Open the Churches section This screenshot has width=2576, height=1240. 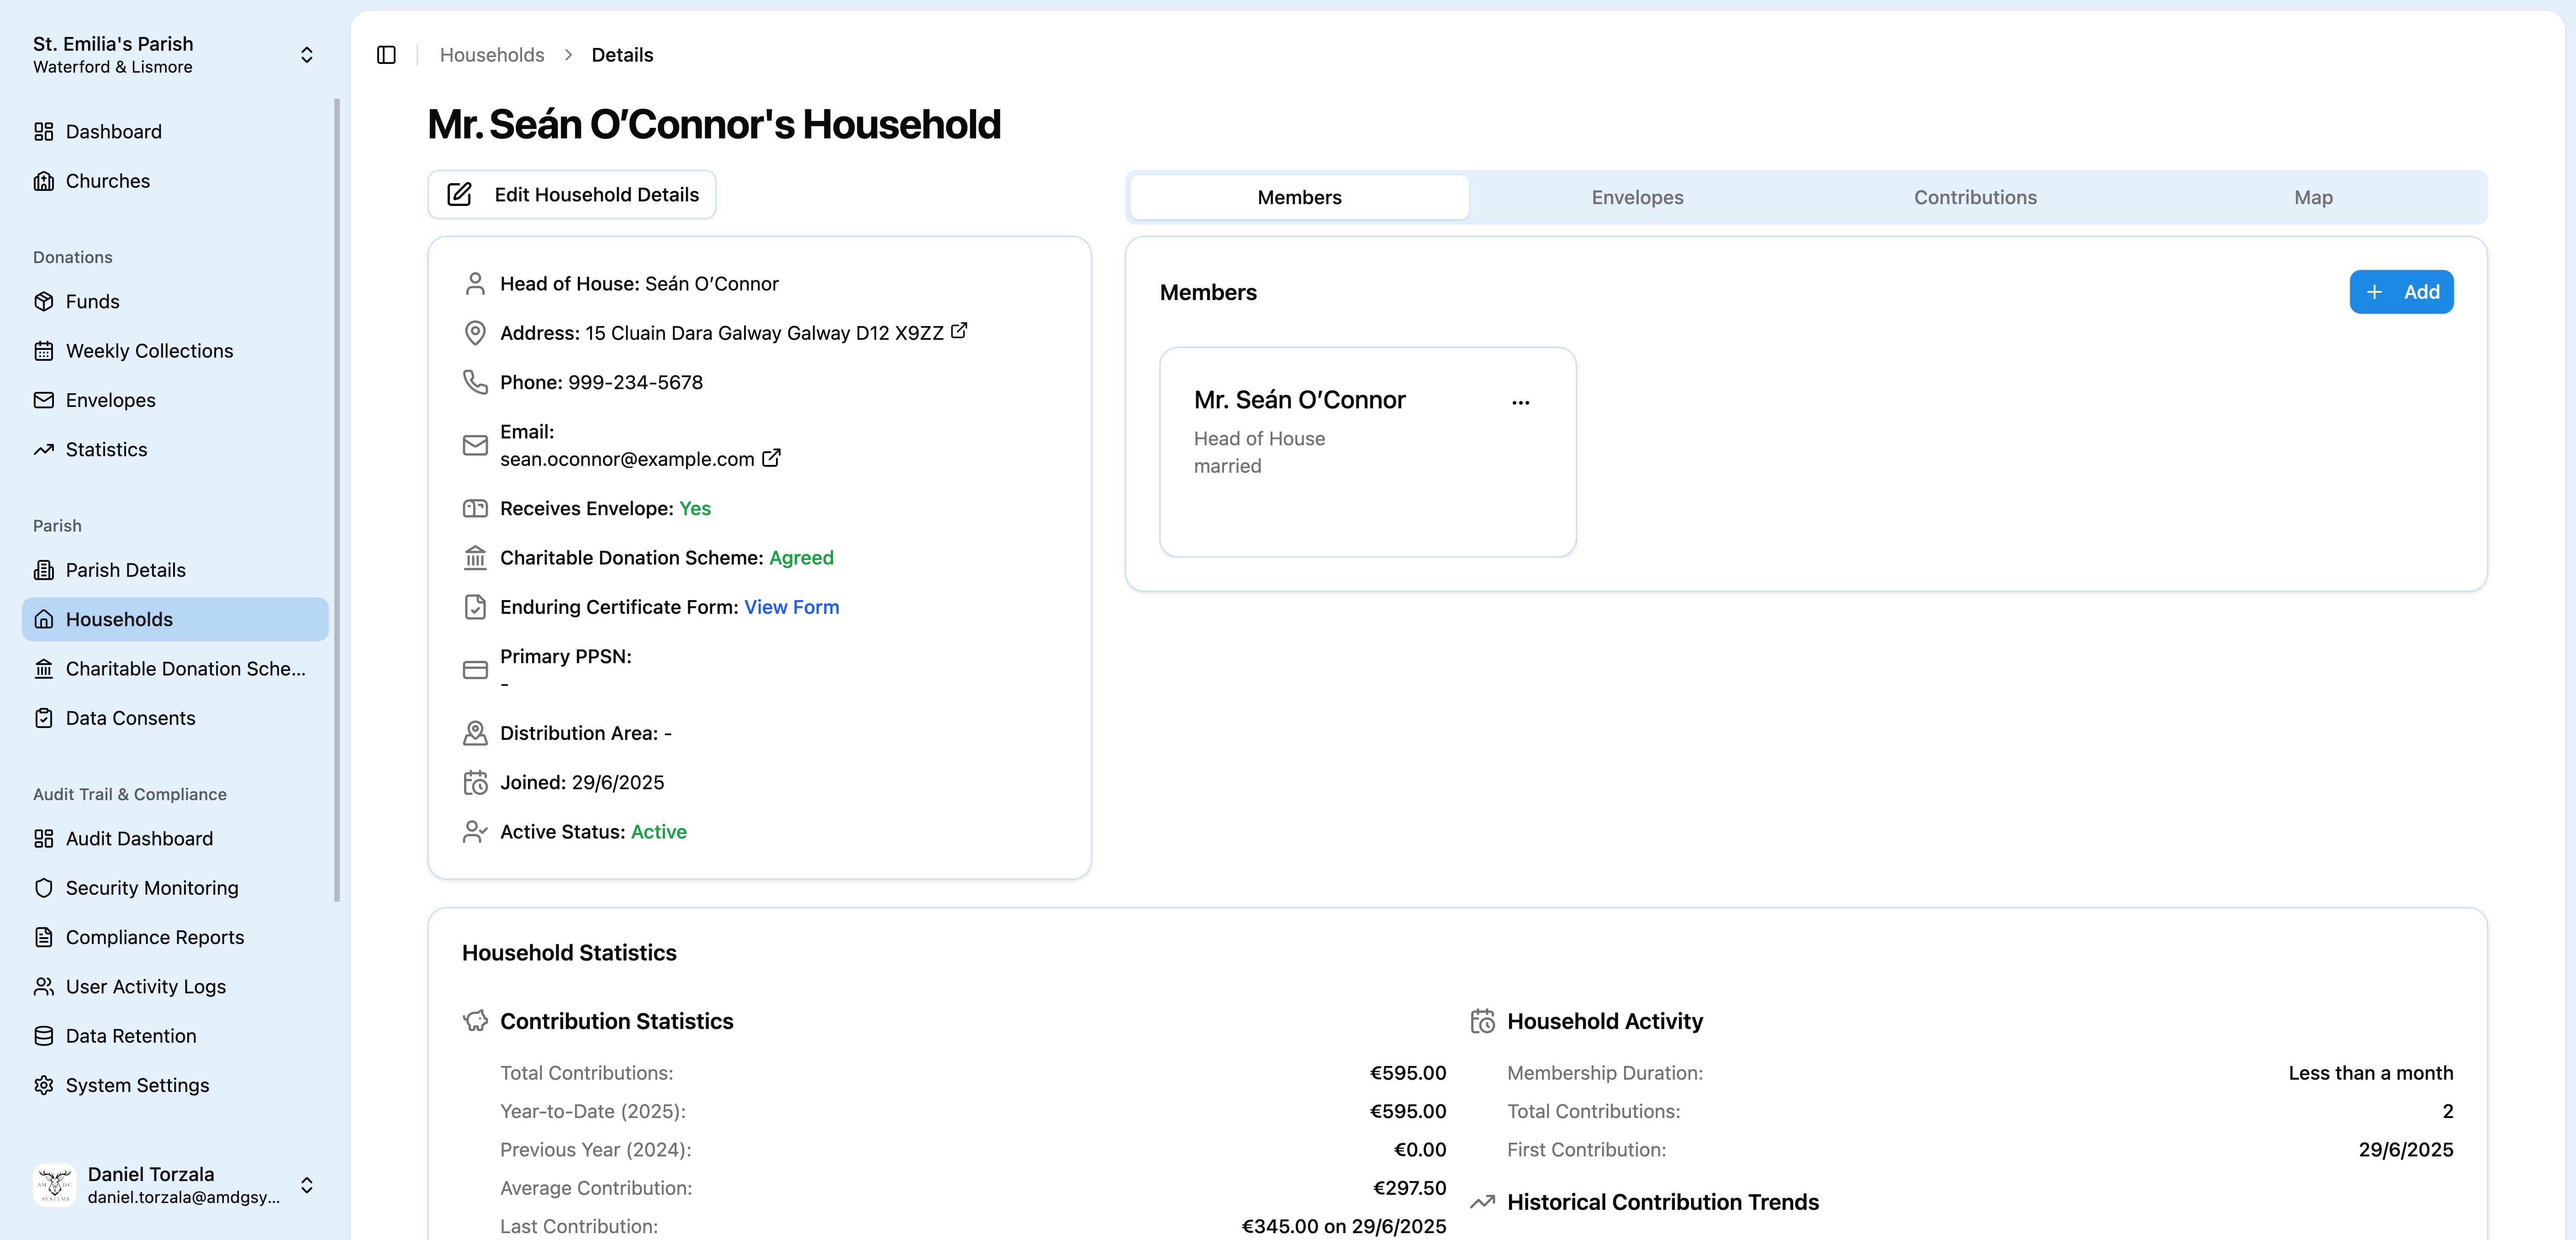click(x=108, y=180)
